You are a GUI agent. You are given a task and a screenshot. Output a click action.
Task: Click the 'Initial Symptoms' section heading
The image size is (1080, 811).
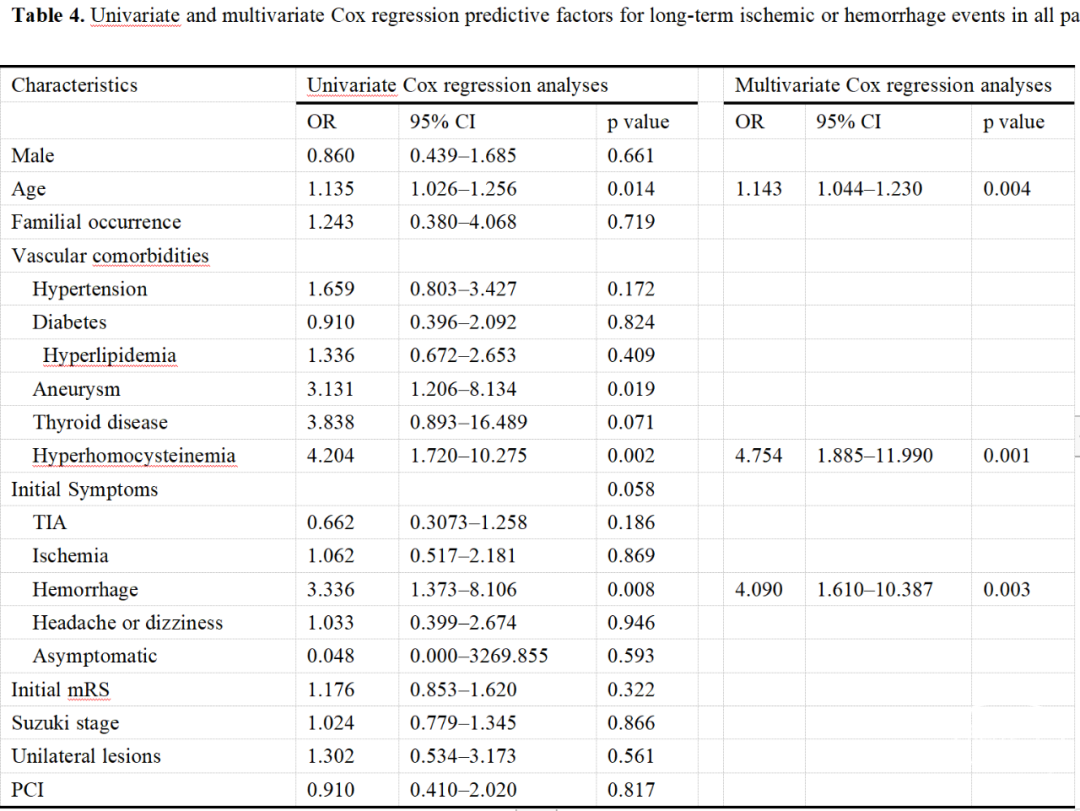(x=84, y=490)
